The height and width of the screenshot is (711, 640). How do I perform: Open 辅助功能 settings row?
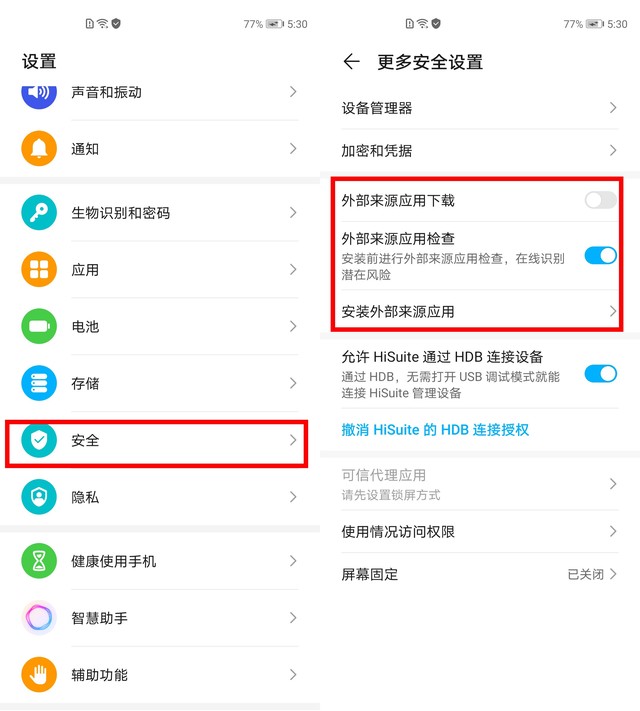(160, 675)
